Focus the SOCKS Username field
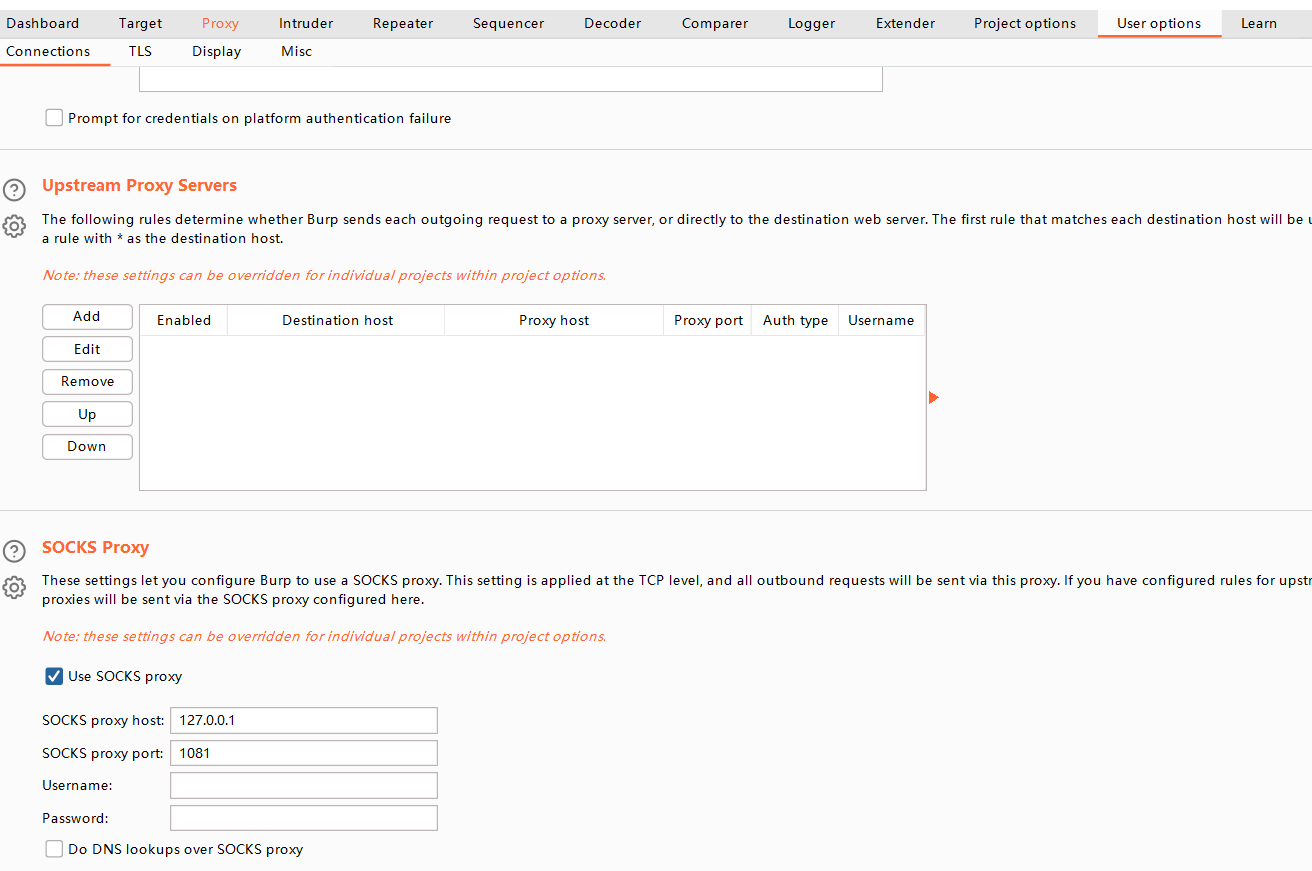Viewport: 1312px width, 871px height. (304, 785)
